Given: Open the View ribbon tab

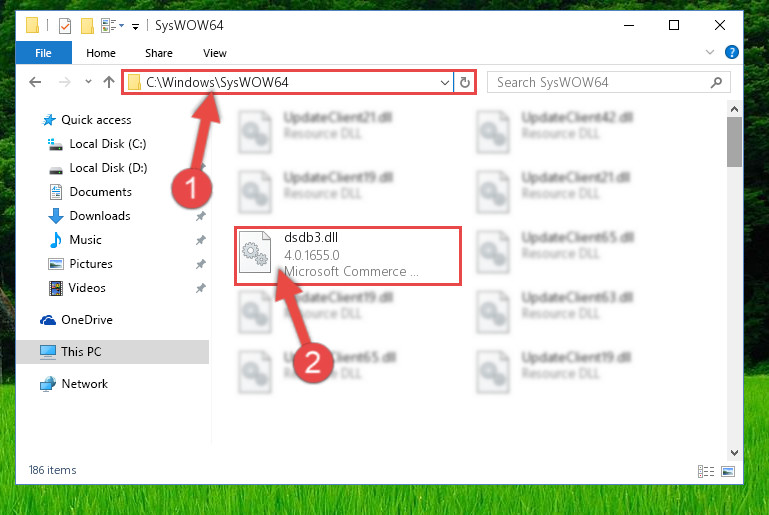Looking at the screenshot, I should (x=215, y=53).
